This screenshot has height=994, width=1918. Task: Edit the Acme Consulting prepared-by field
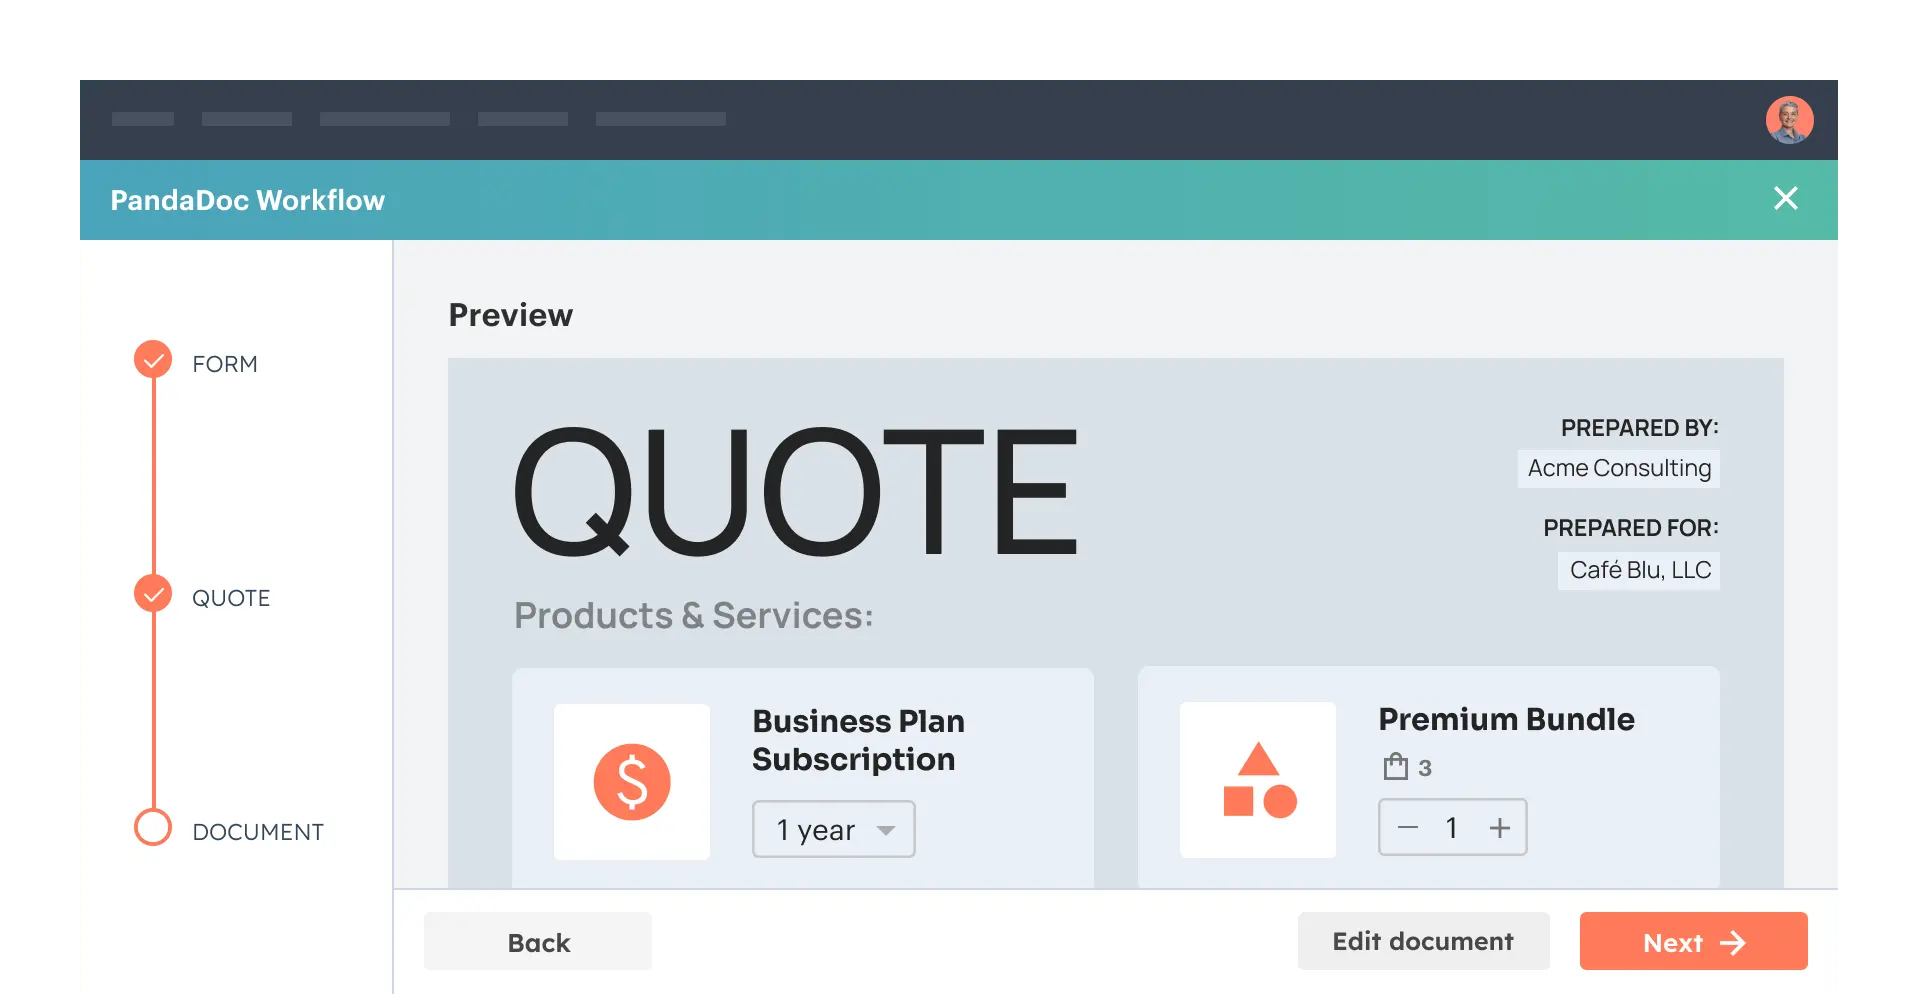[1619, 469]
